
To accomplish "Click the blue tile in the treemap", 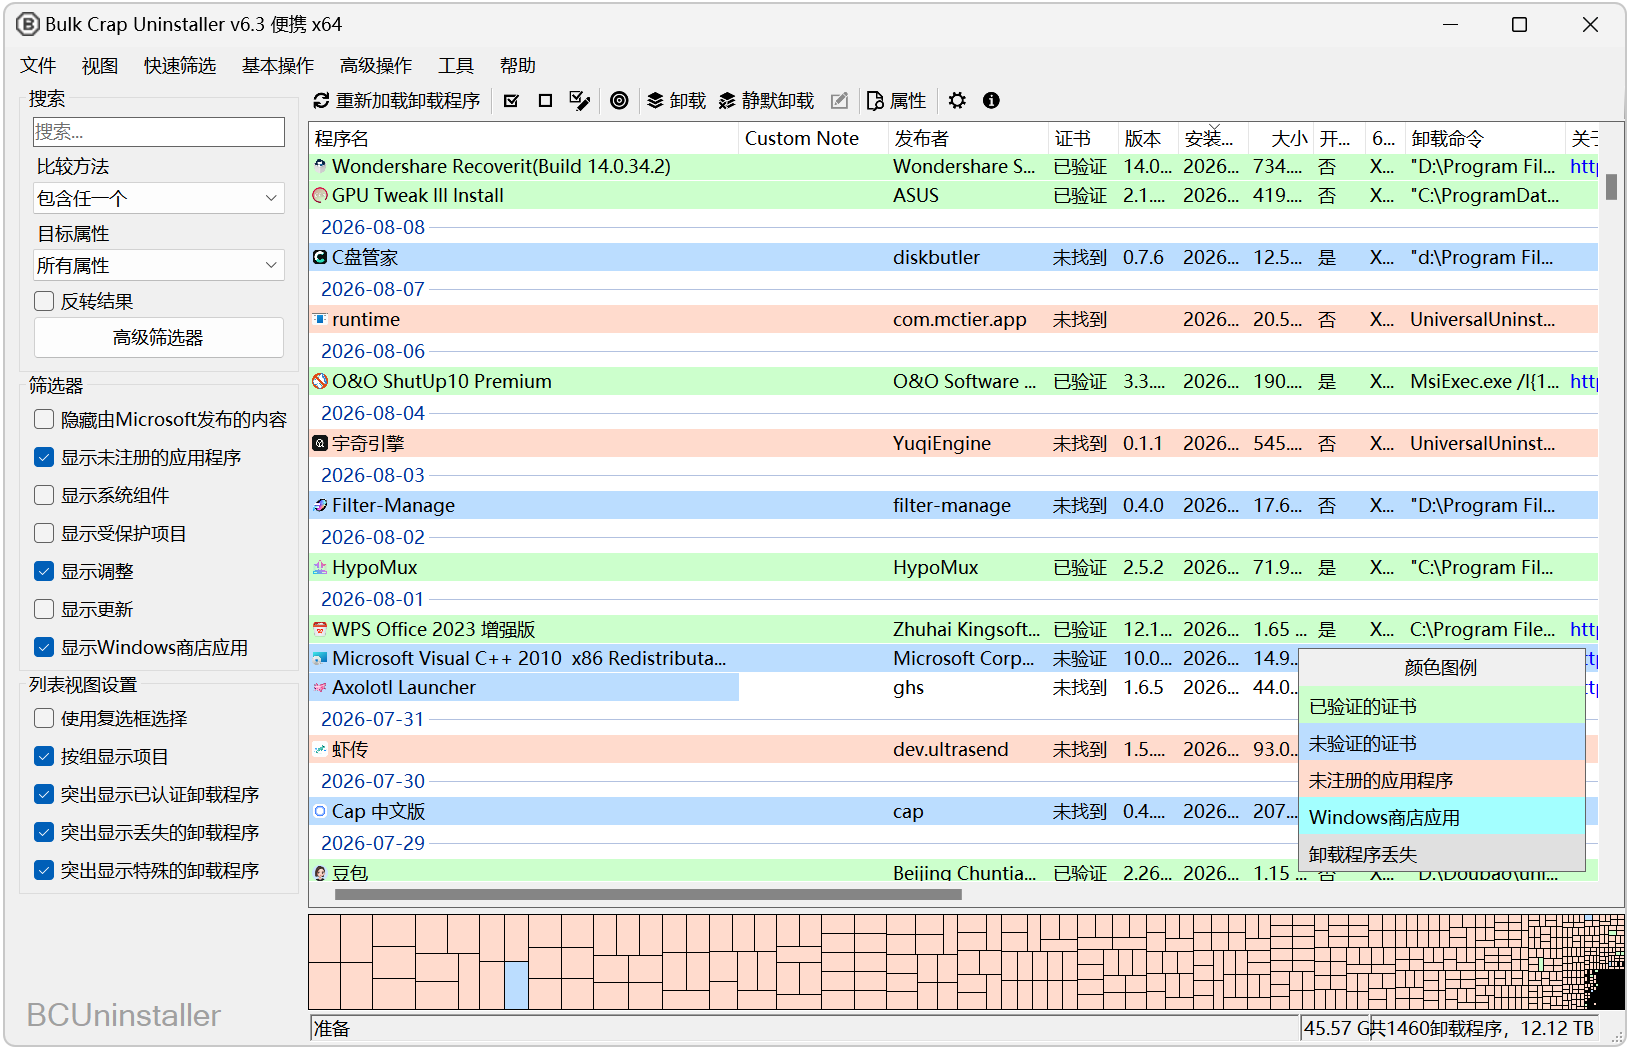I will click(x=516, y=985).
